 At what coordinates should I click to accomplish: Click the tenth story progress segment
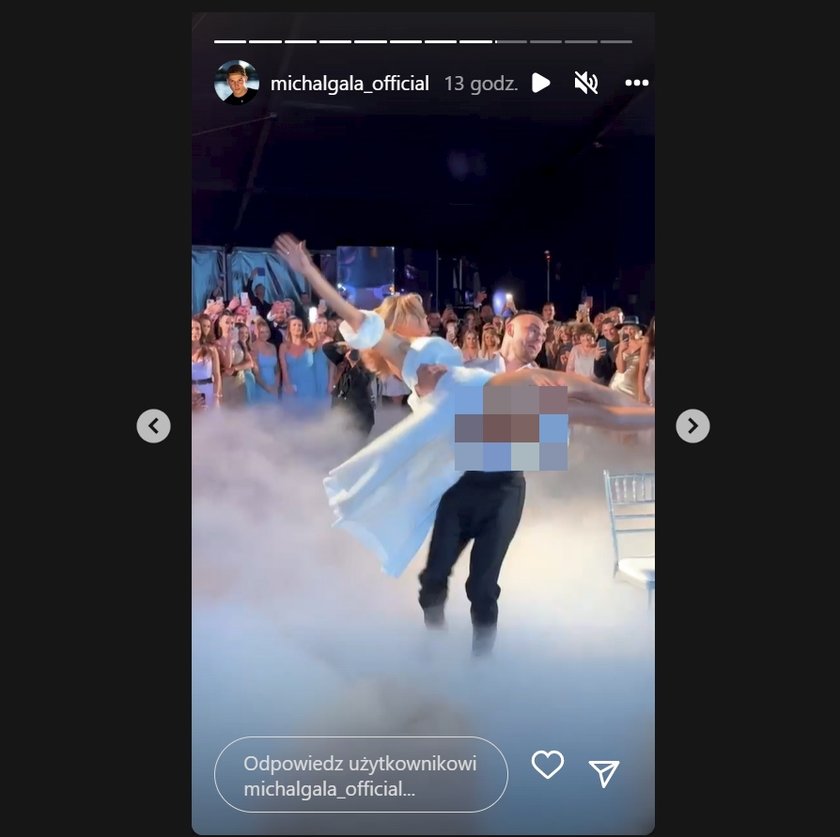pyautogui.click(x=546, y=41)
